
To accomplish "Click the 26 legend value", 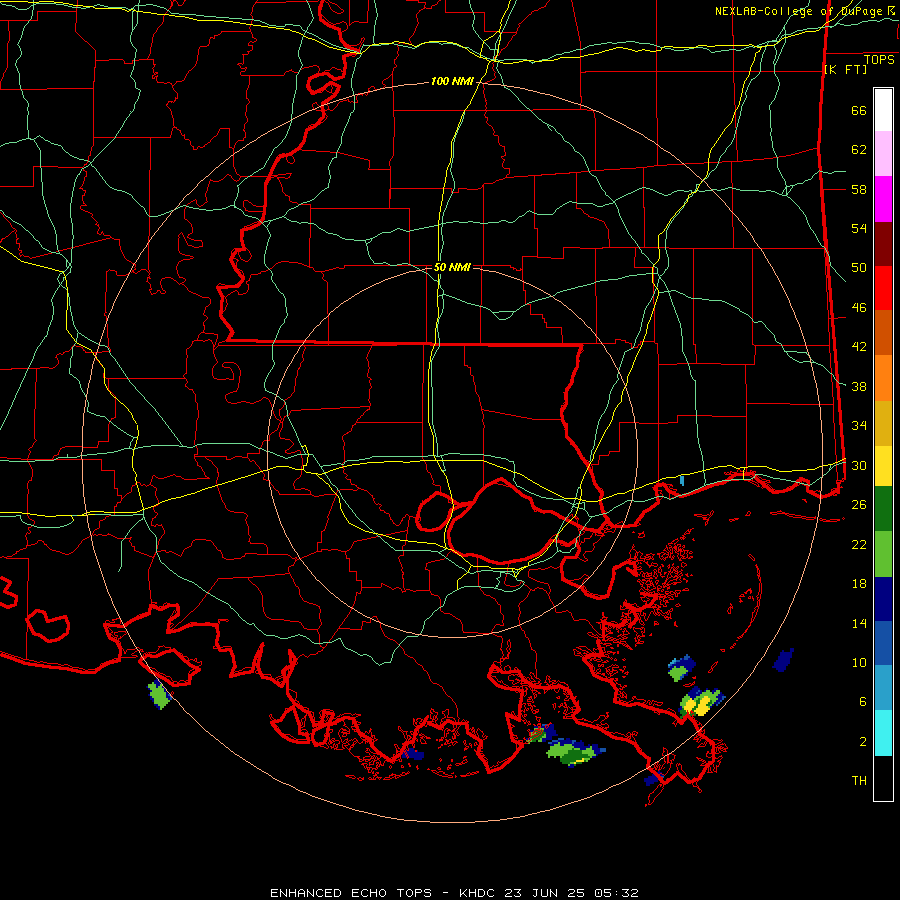I will click(859, 505).
